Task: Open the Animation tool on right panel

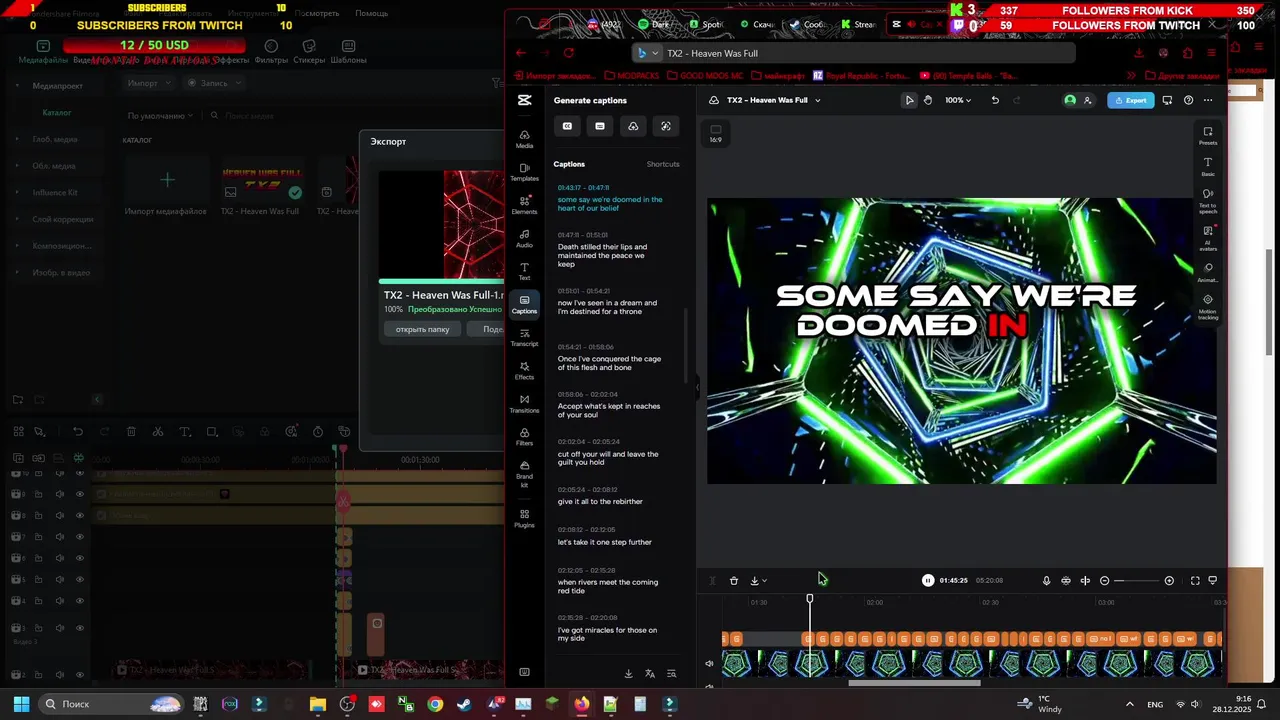Action: (1208, 272)
